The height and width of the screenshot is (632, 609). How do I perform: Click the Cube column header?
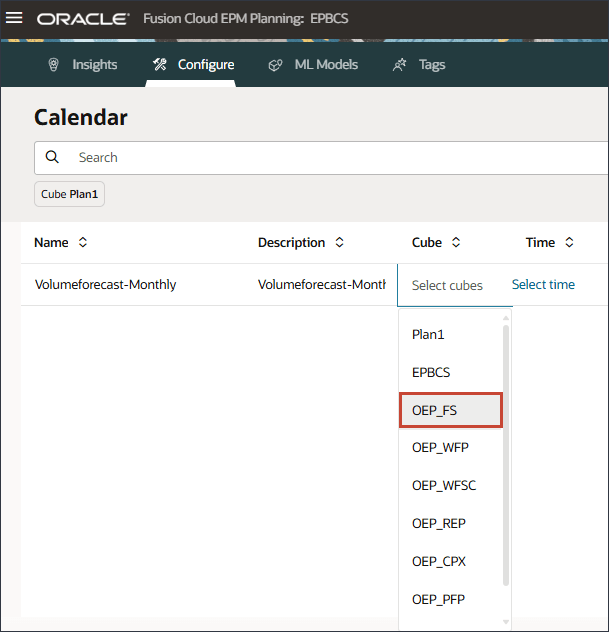(427, 243)
